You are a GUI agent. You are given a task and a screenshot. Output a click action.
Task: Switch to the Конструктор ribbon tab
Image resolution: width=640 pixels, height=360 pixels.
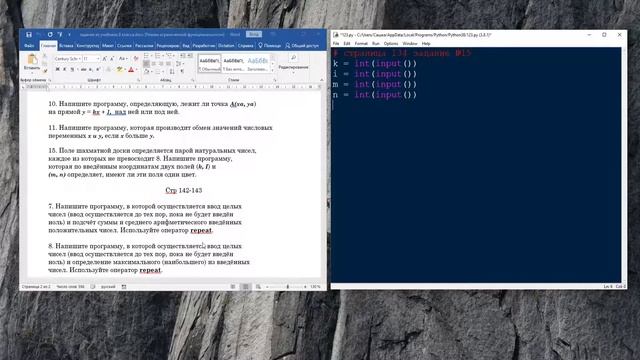click(x=88, y=46)
